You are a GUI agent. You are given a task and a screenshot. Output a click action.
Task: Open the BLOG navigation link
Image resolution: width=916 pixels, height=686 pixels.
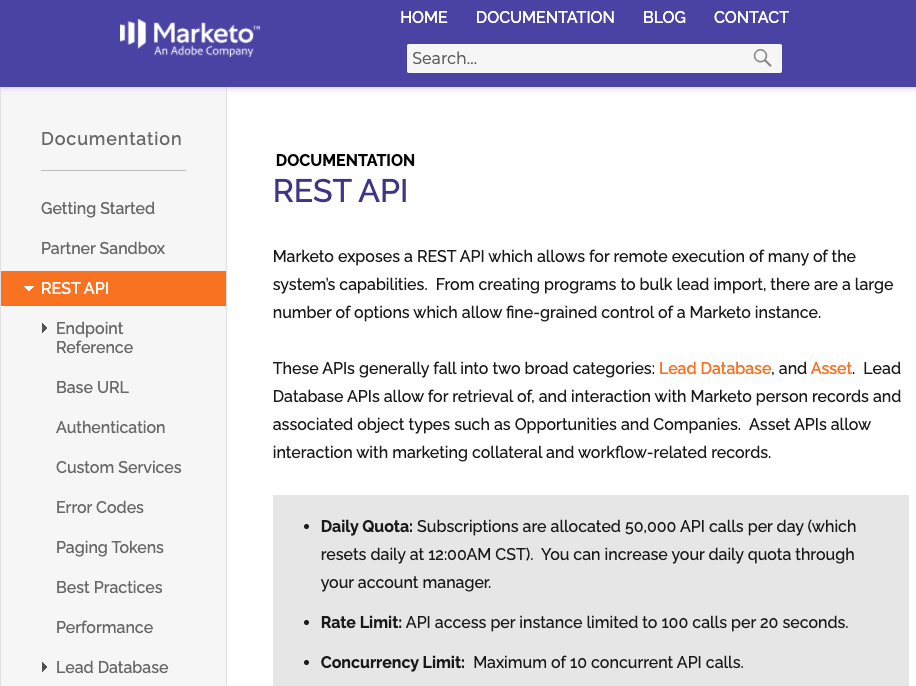pyautogui.click(x=664, y=17)
